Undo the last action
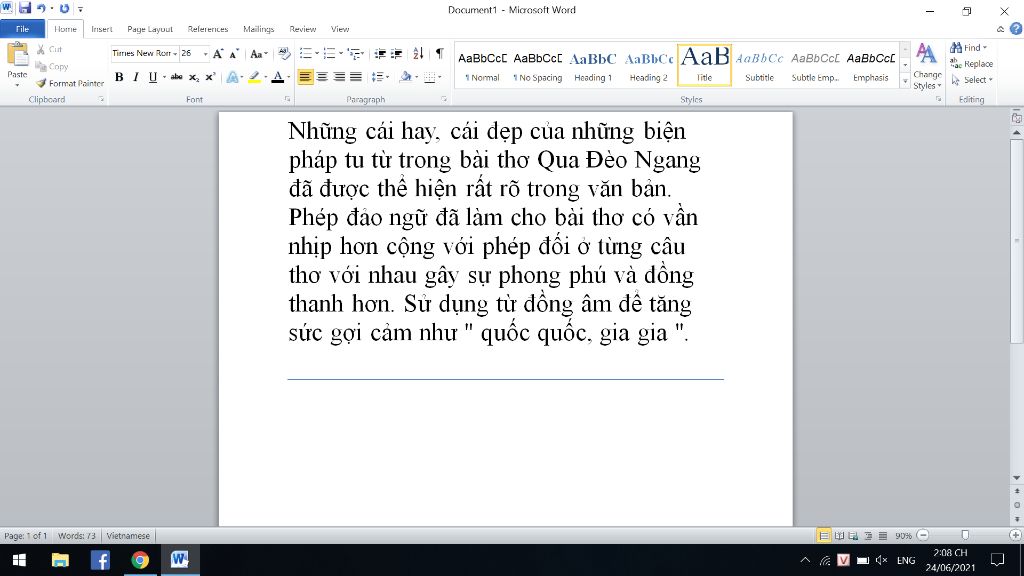This screenshot has width=1024, height=576. [41, 8]
